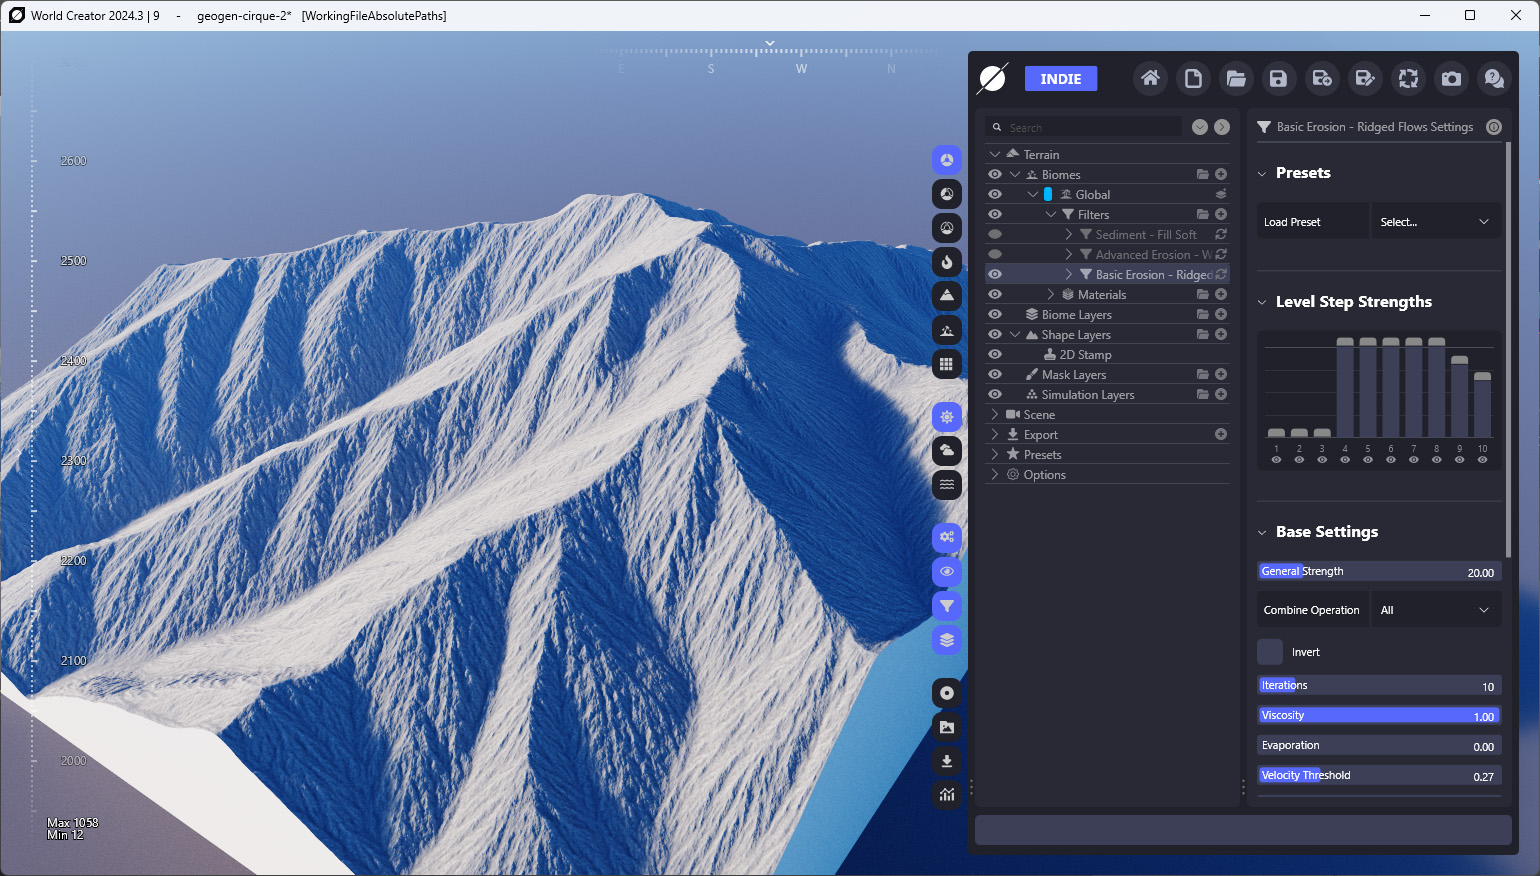
Task: Click the Velocity Threshold slider
Action: [1379, 776]
